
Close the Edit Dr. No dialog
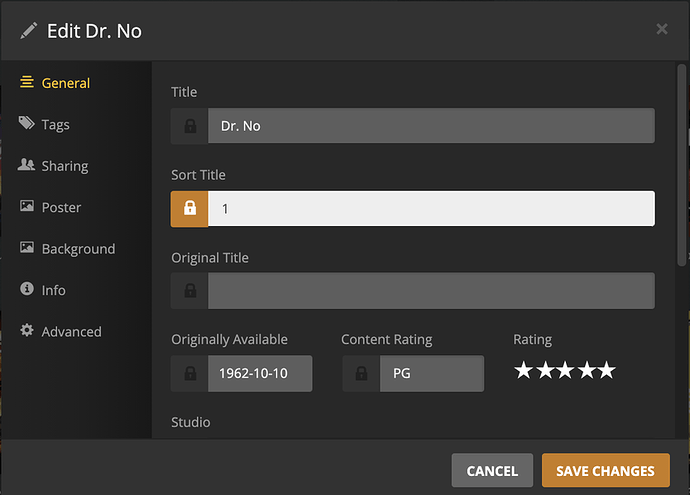coord(662,29)
